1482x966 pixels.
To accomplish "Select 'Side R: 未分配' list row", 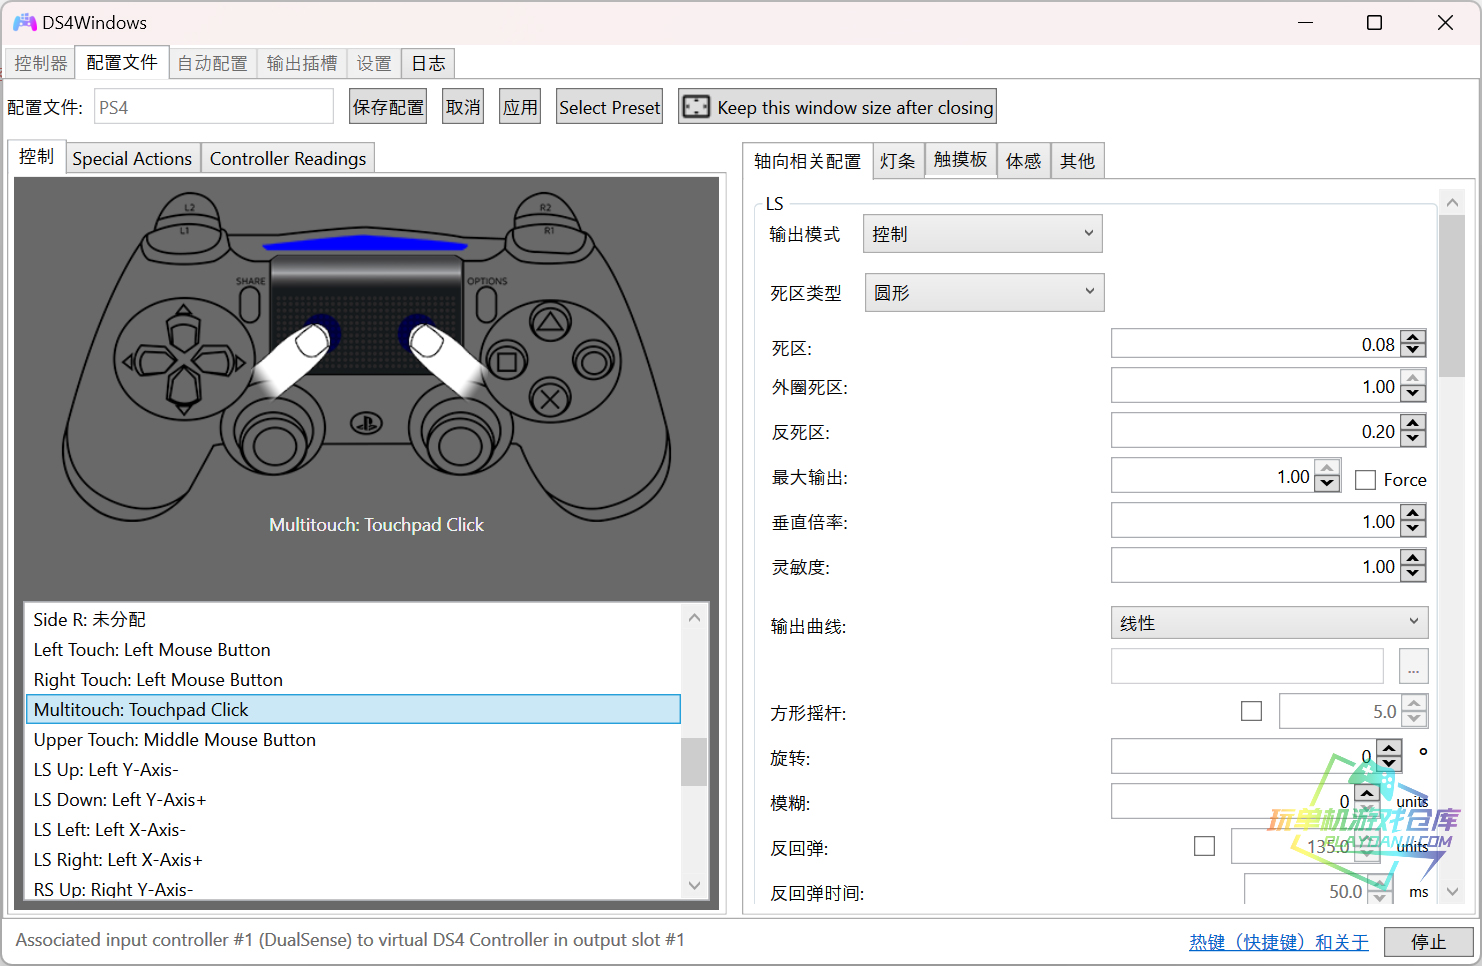I will [353, 620].
